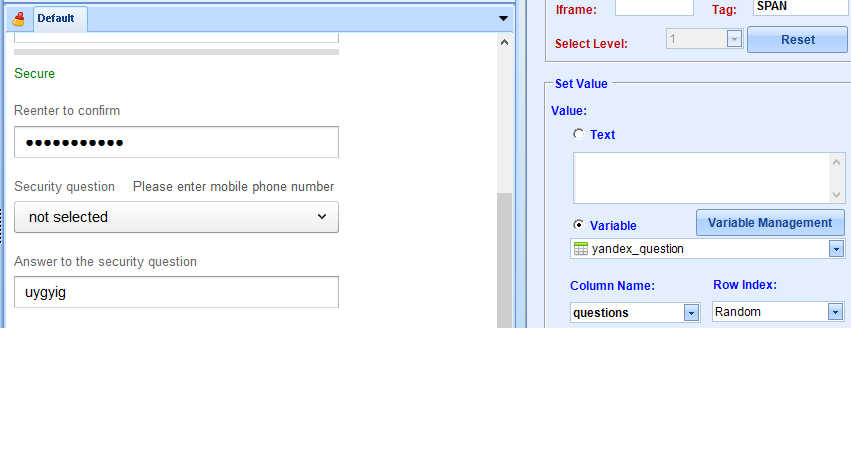Click the browser pane vertical scrollbar thumb
The width and height of the screenshot is (851, 460).
coord(504,260)
